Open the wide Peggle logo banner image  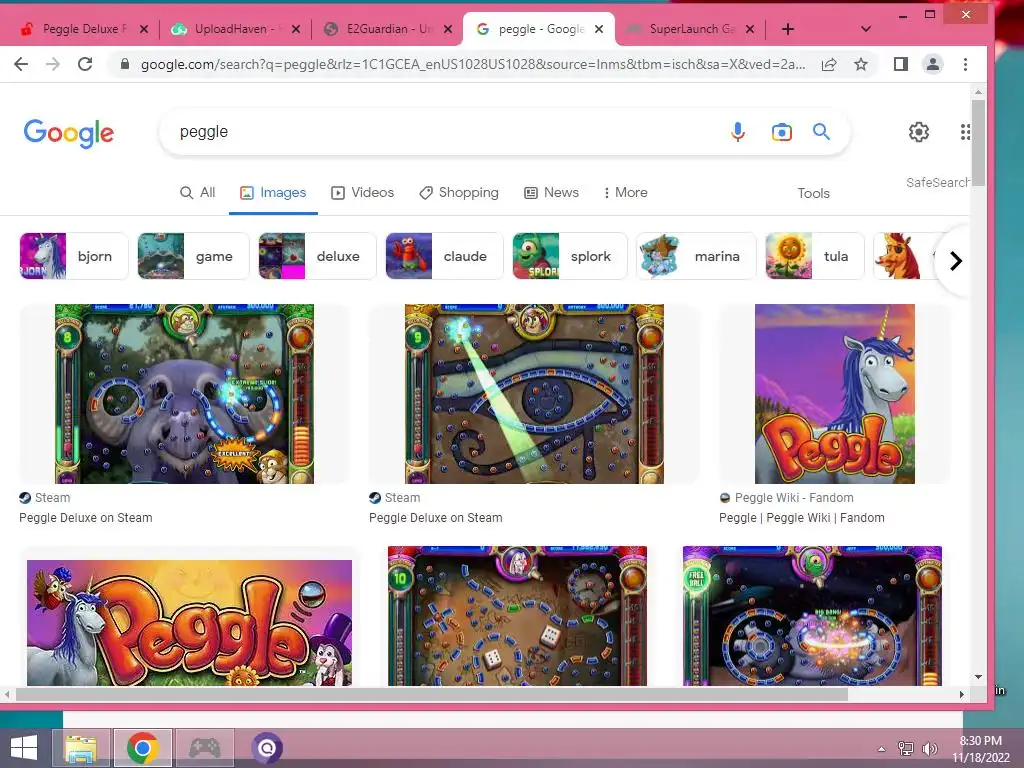(x=189, y=622)
